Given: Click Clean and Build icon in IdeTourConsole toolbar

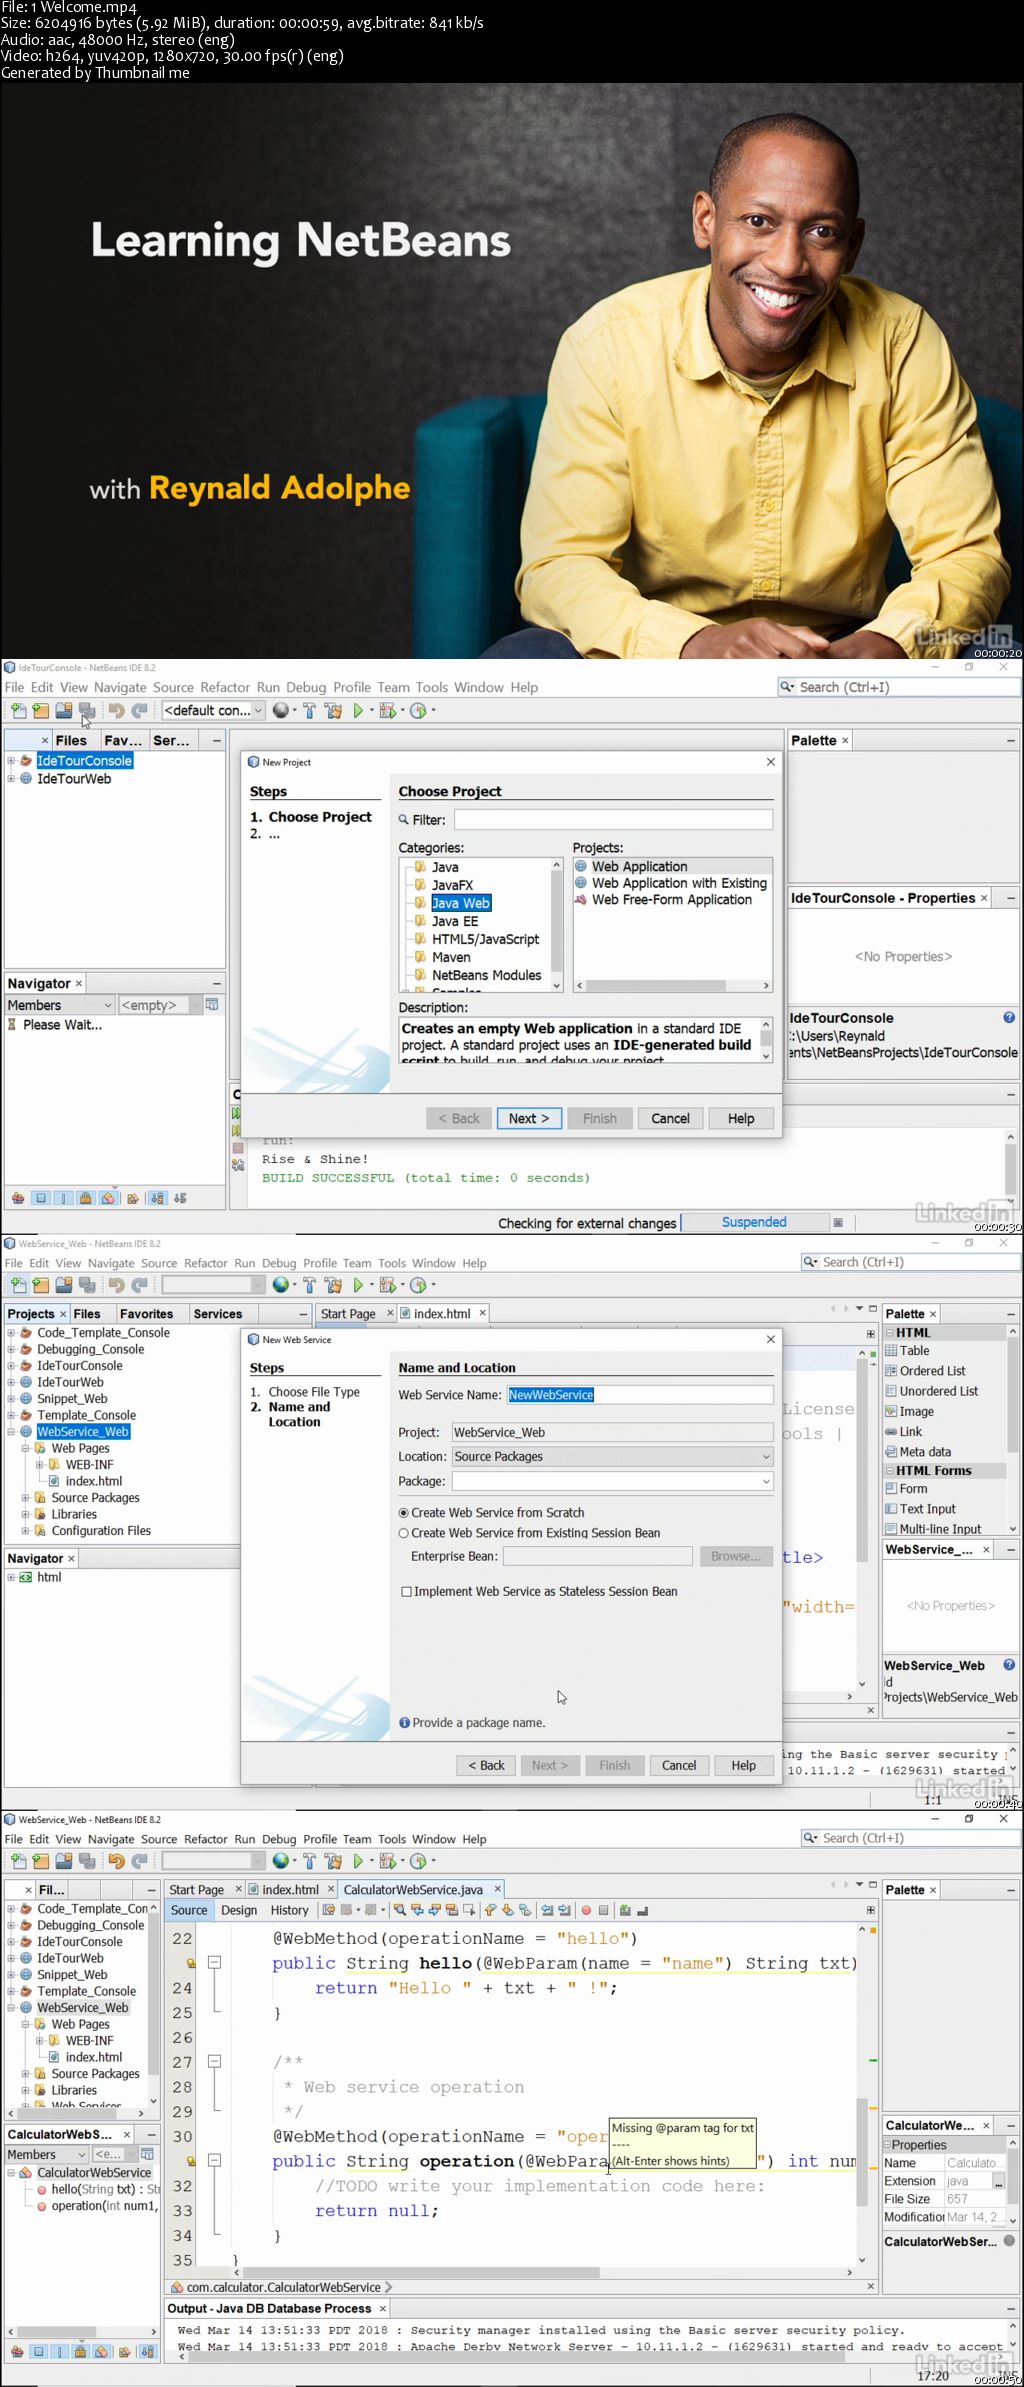Looking at the screenshot, I should pos(333,710).
